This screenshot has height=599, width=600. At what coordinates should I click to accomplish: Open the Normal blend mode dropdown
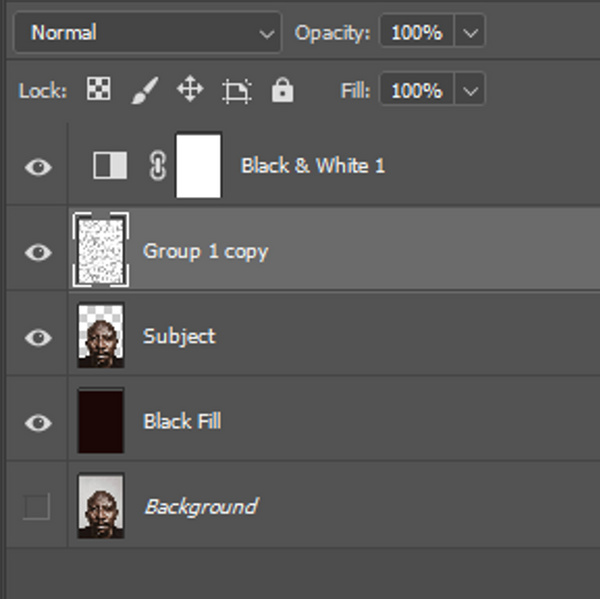pos(148,33)
